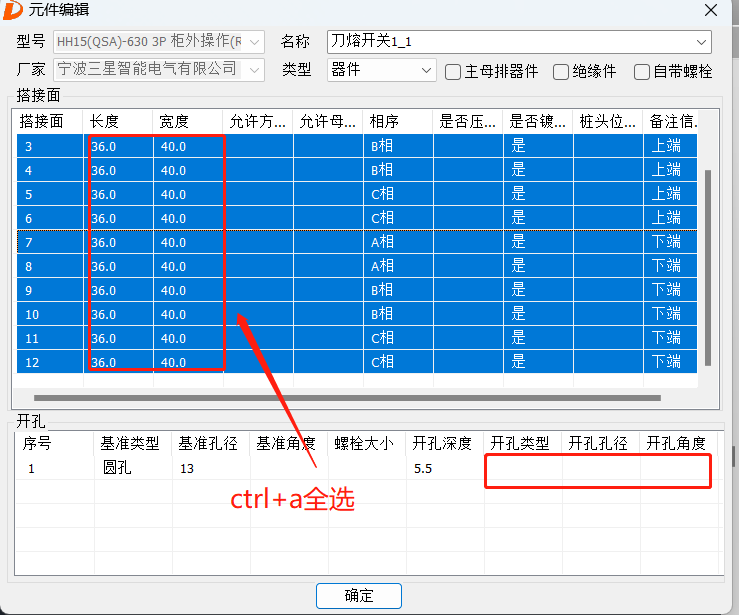Click the 是否镀... column header
739x615 pixels.
(x=537, y=122)
